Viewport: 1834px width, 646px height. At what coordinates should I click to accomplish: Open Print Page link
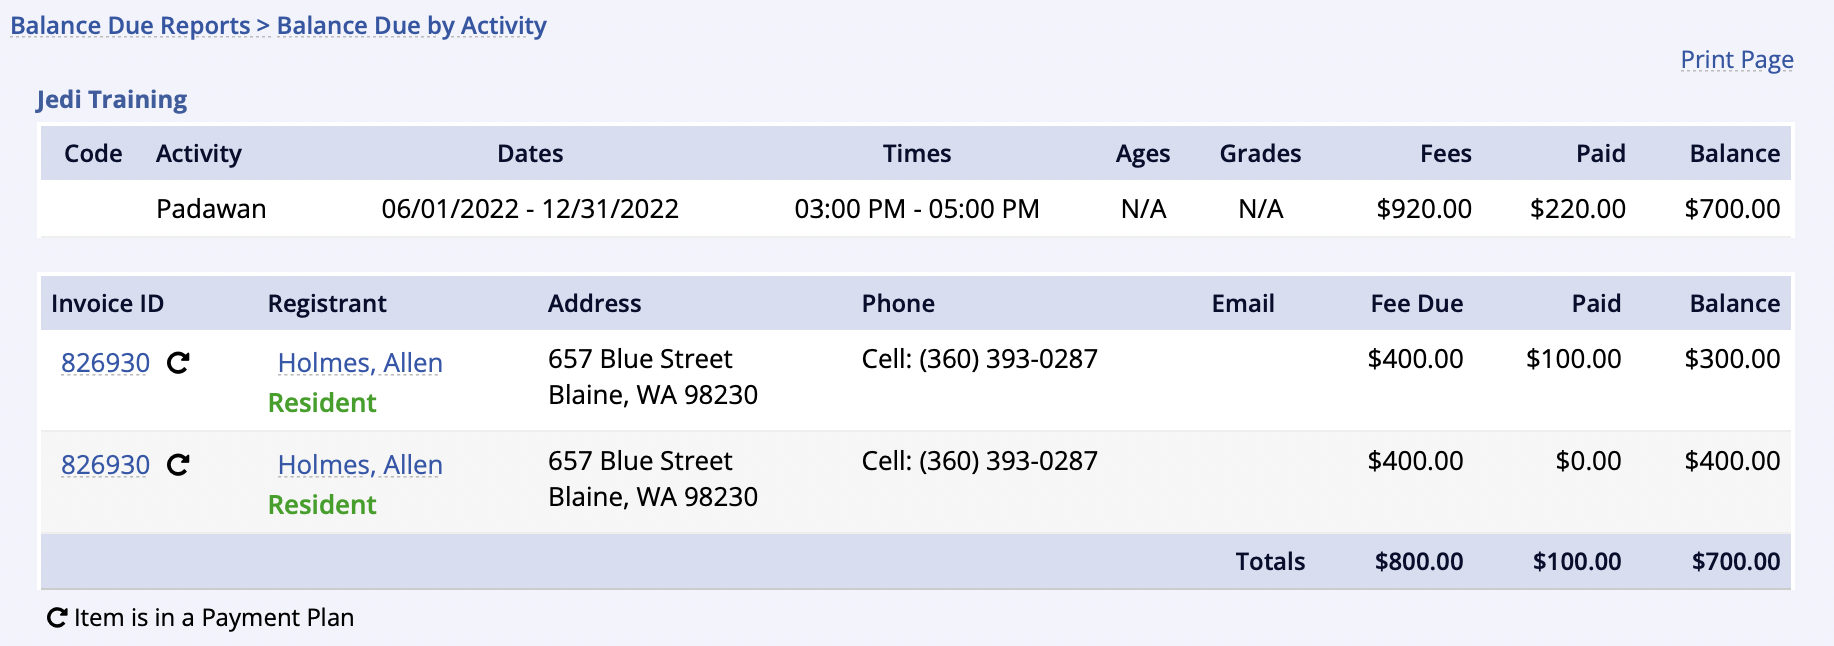click(x=1737, y=60)
